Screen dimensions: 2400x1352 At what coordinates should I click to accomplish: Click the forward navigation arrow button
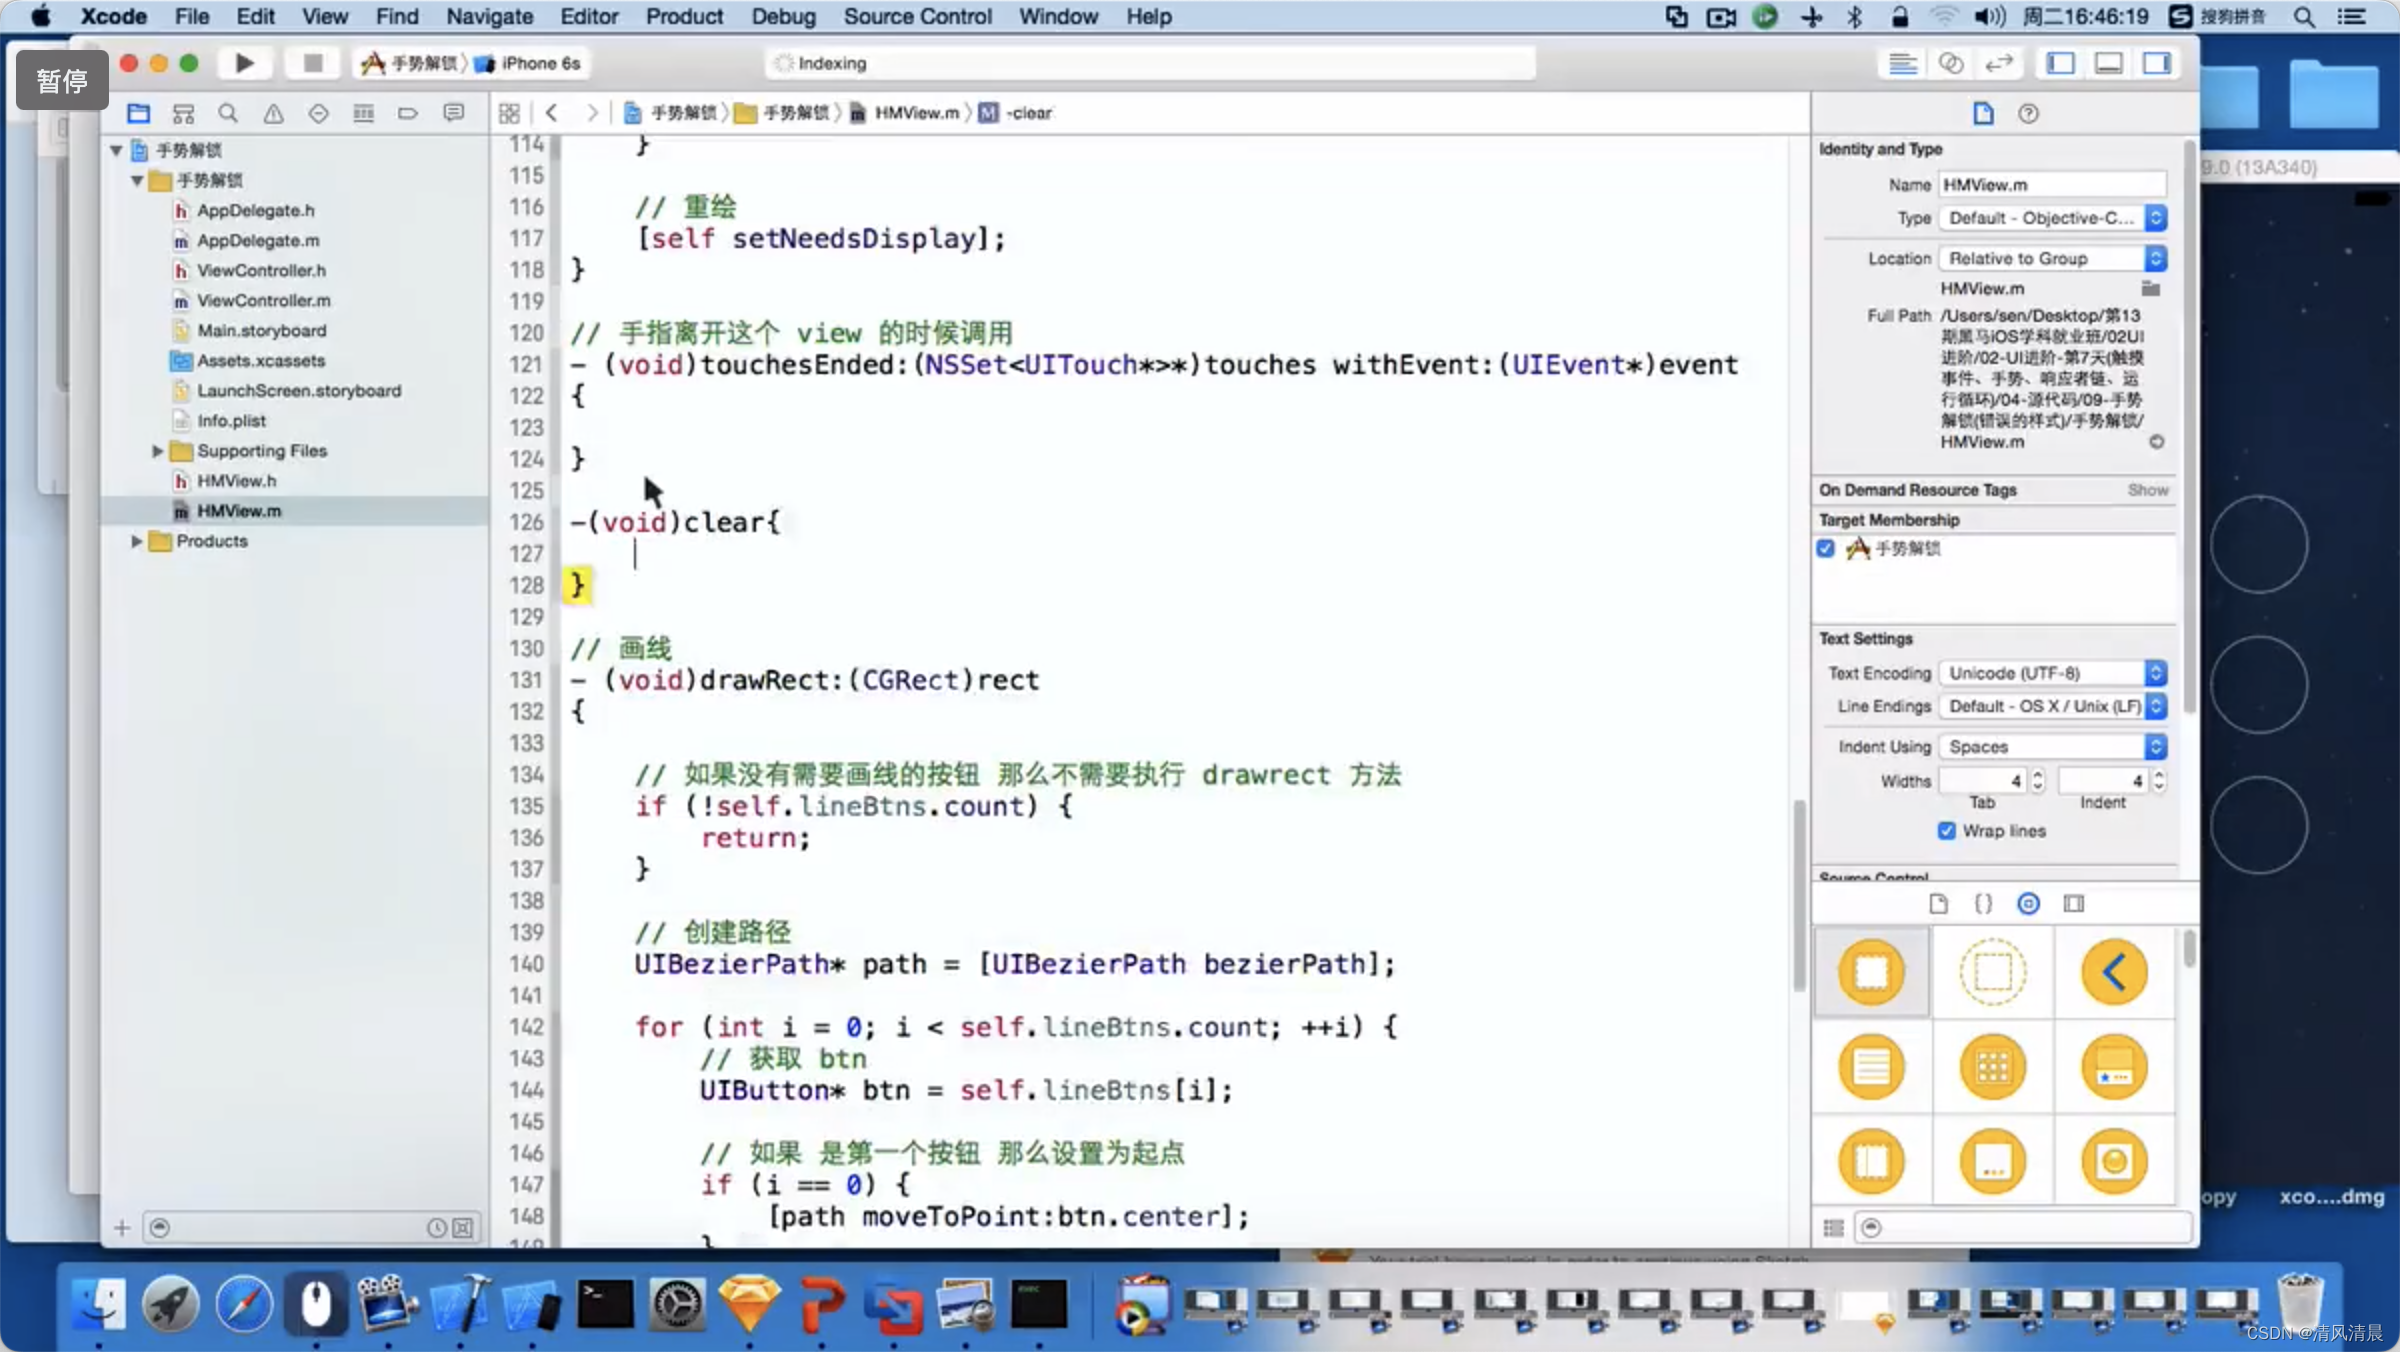tap(590, 110)
